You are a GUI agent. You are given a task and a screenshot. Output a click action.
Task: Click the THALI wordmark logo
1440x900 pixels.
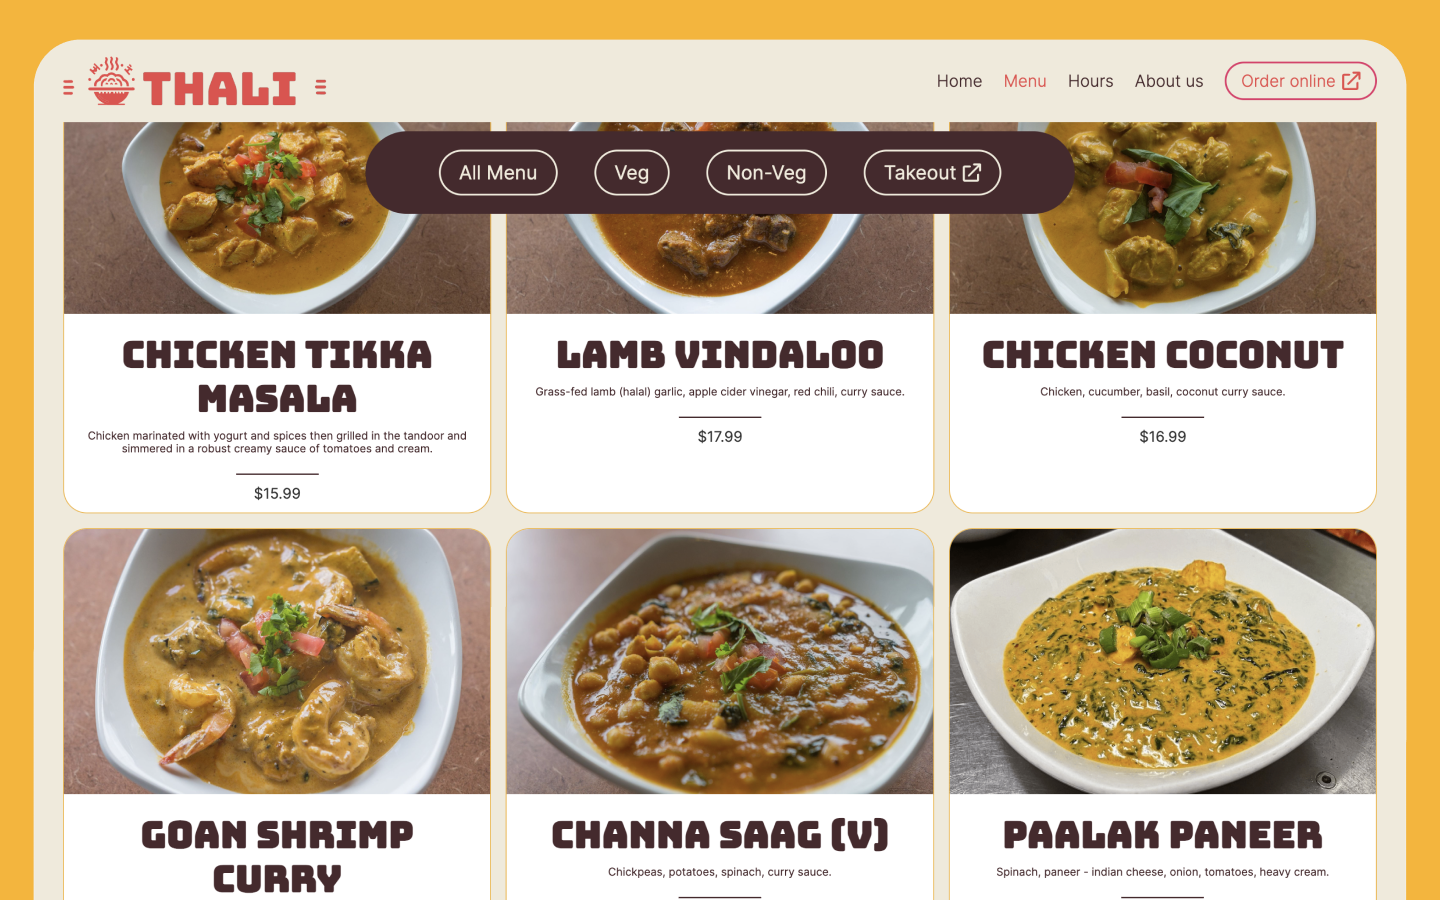[220, 88]
